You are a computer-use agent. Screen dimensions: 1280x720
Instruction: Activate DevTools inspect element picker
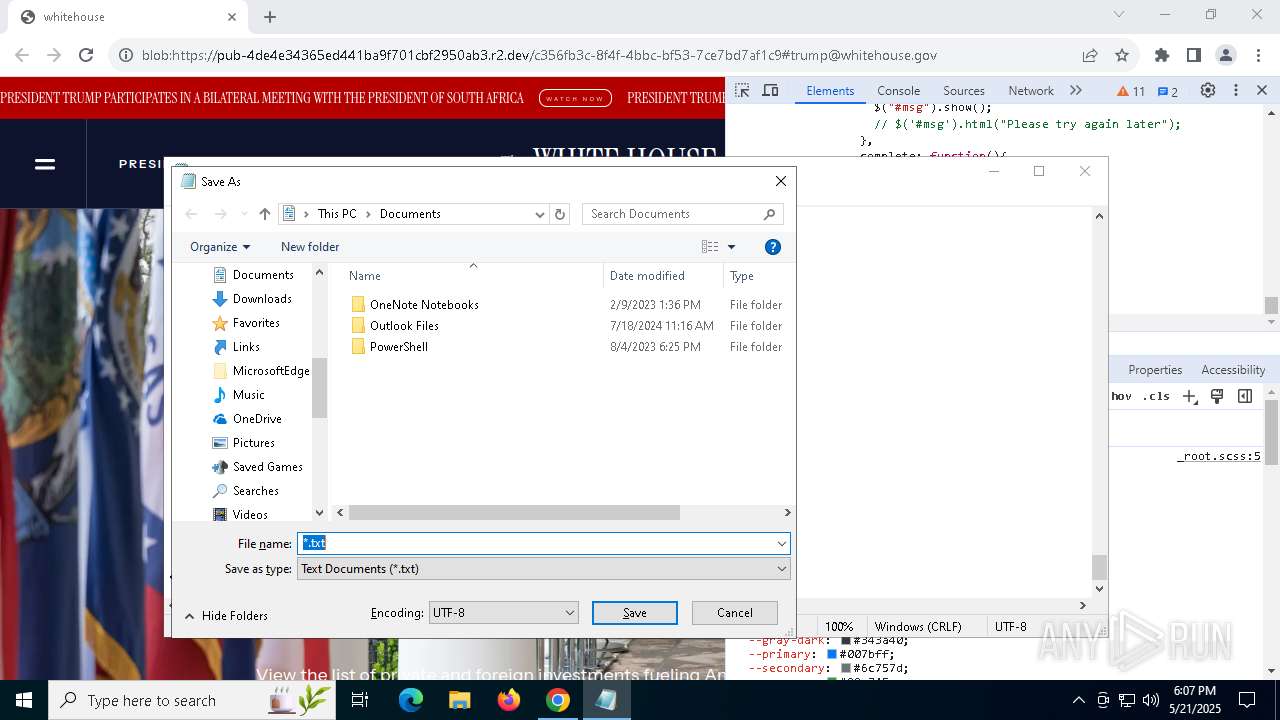(742, 91)
